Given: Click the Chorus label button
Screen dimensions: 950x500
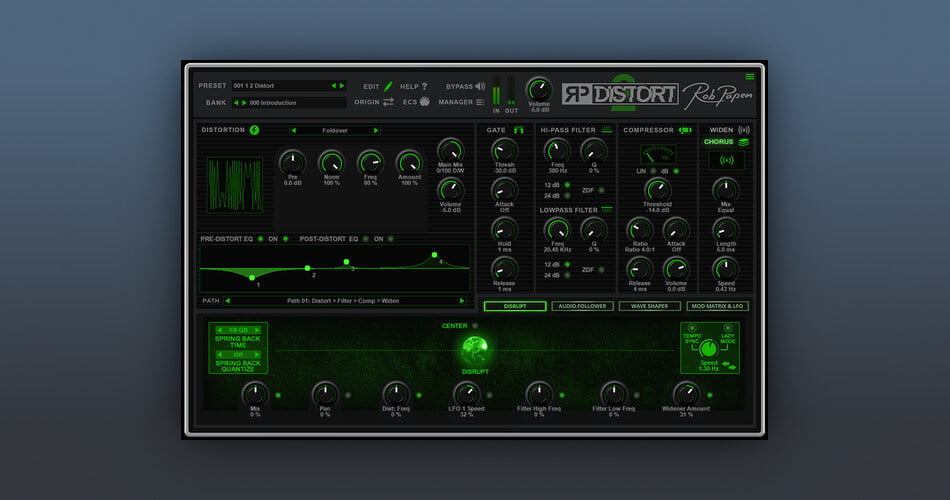Looking at the screenshot, I should coord(719,142).
